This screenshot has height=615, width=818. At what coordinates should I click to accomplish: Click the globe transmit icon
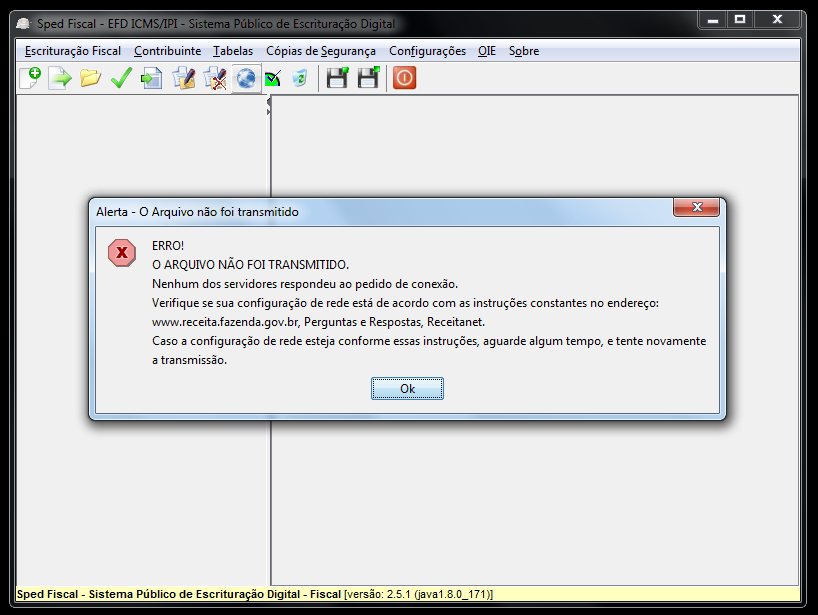click(246, 78)
